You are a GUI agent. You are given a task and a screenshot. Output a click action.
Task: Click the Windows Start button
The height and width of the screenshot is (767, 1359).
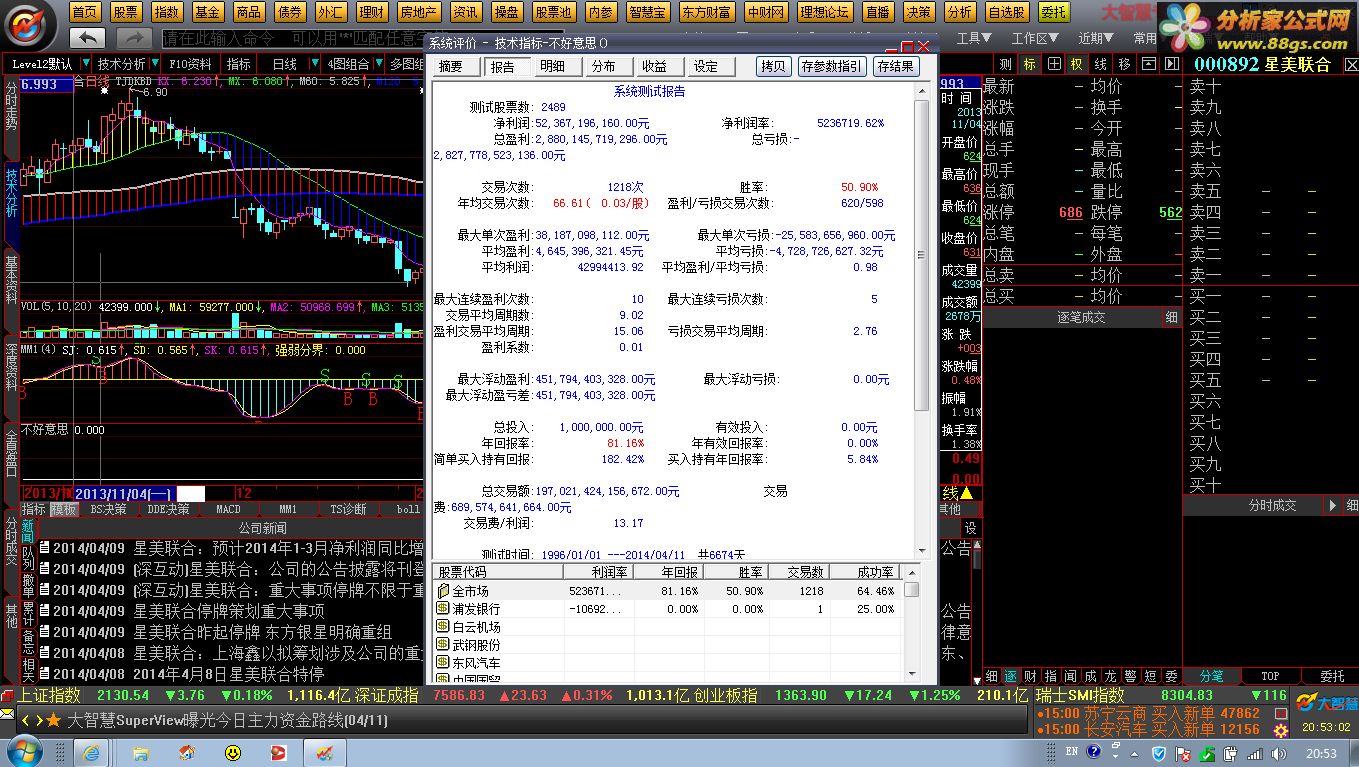(24, 751)
